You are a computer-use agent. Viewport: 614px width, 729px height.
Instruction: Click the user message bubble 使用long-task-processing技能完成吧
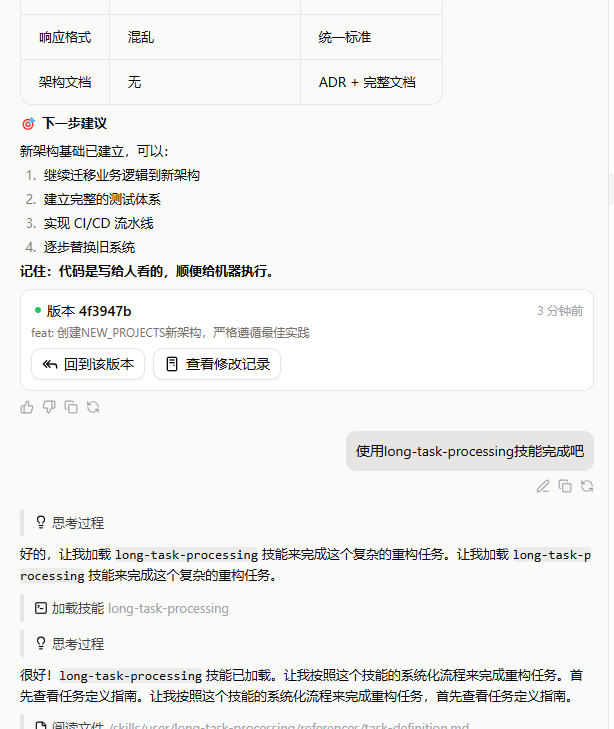[x=469, y=451]
